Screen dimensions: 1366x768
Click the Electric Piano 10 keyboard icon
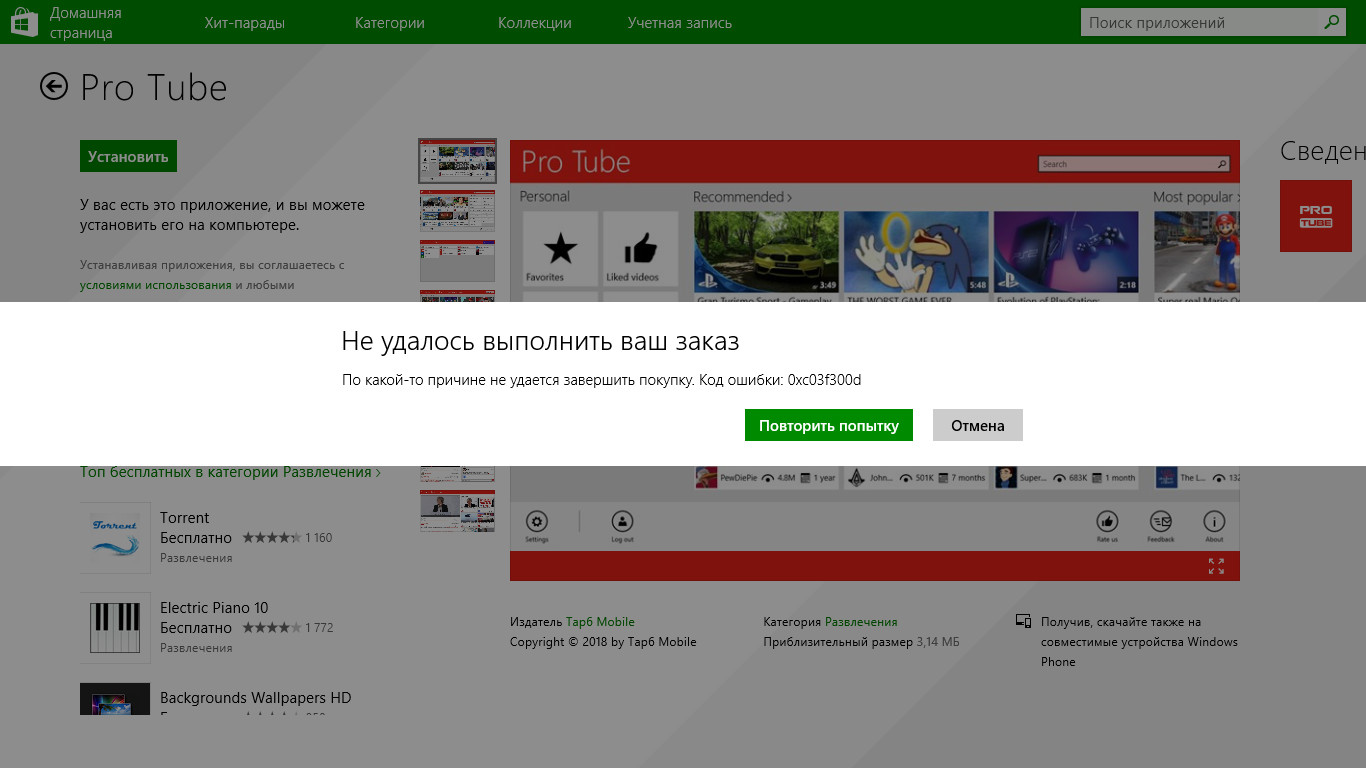(x=115, y=628)
